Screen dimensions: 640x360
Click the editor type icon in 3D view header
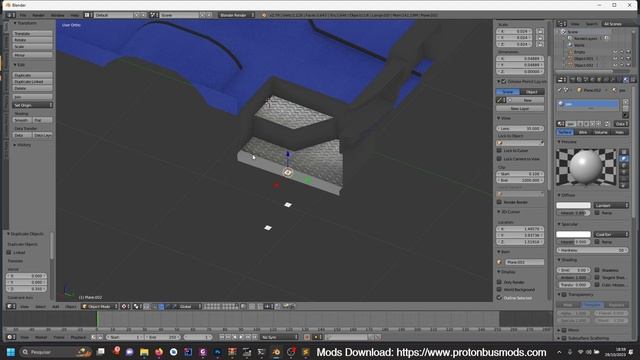(x=11, y=306)
